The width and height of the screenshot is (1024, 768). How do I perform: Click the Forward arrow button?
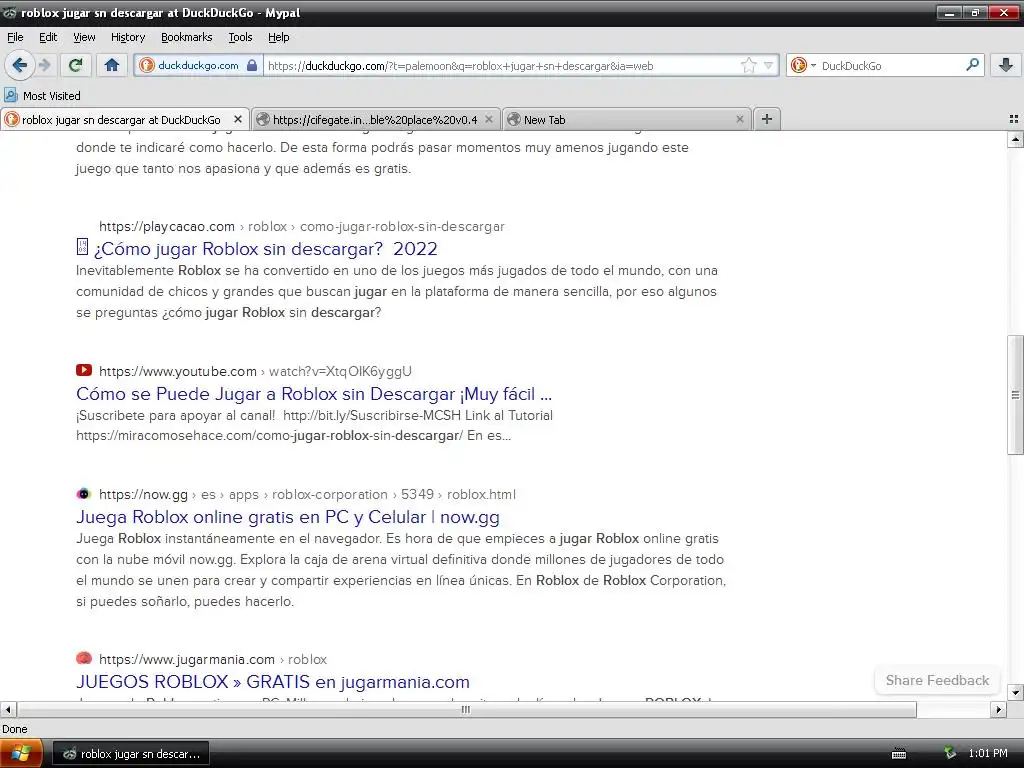[x=44, y=65]
